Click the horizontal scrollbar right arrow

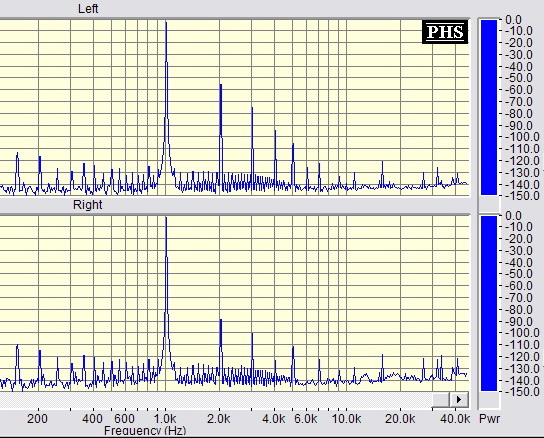pos(459,399)
